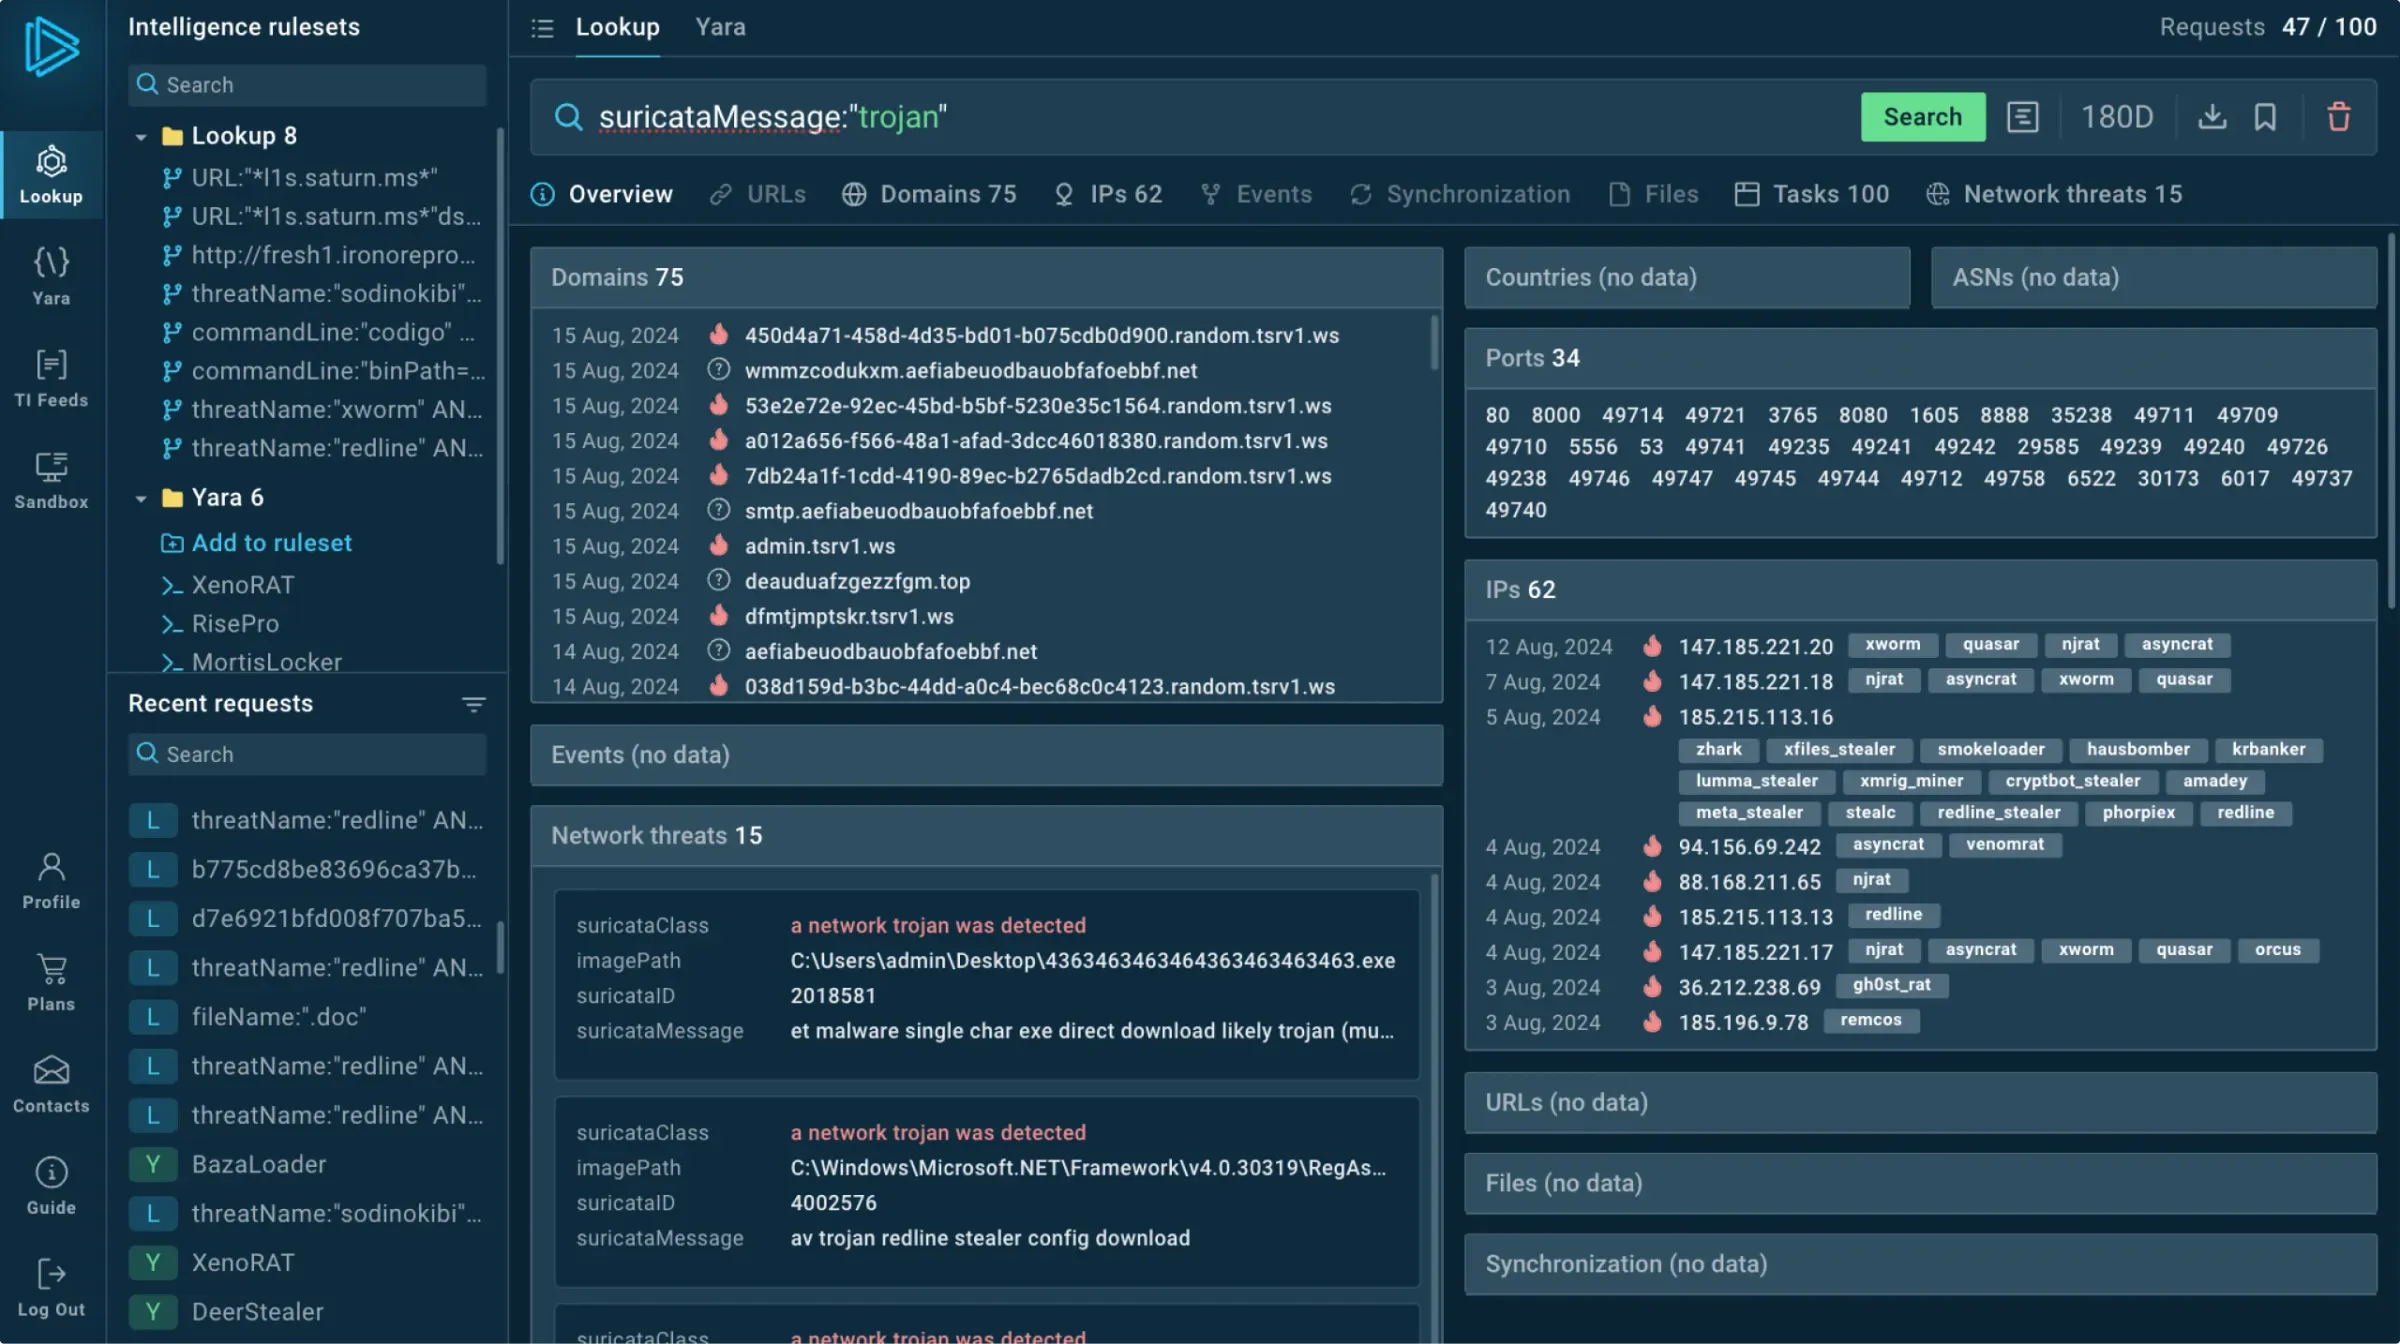Open the Recent requests filter

click(474, 704)
